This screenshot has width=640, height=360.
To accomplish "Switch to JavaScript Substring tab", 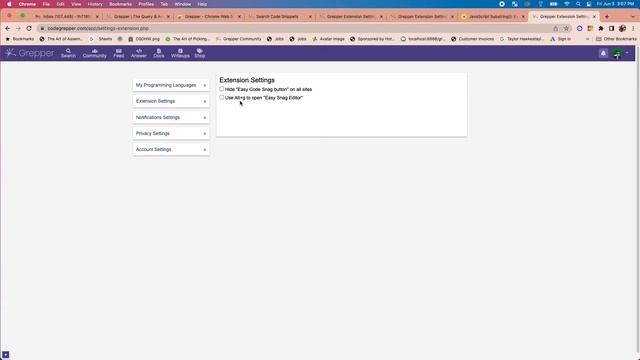I will [492, 17].
